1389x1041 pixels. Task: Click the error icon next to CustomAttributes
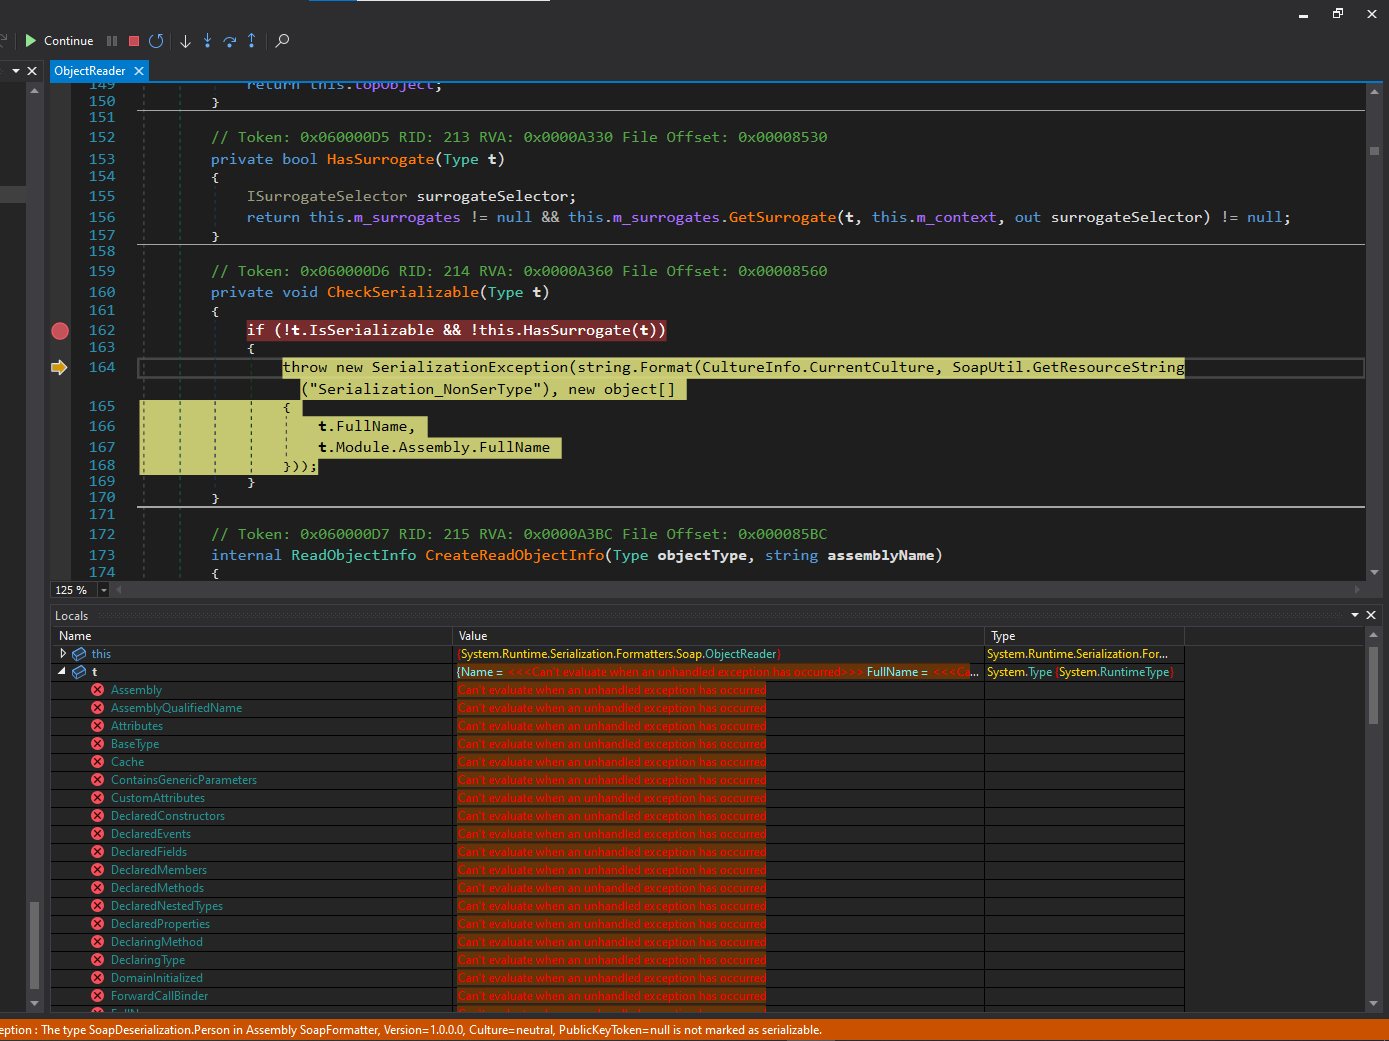(98, 798)
